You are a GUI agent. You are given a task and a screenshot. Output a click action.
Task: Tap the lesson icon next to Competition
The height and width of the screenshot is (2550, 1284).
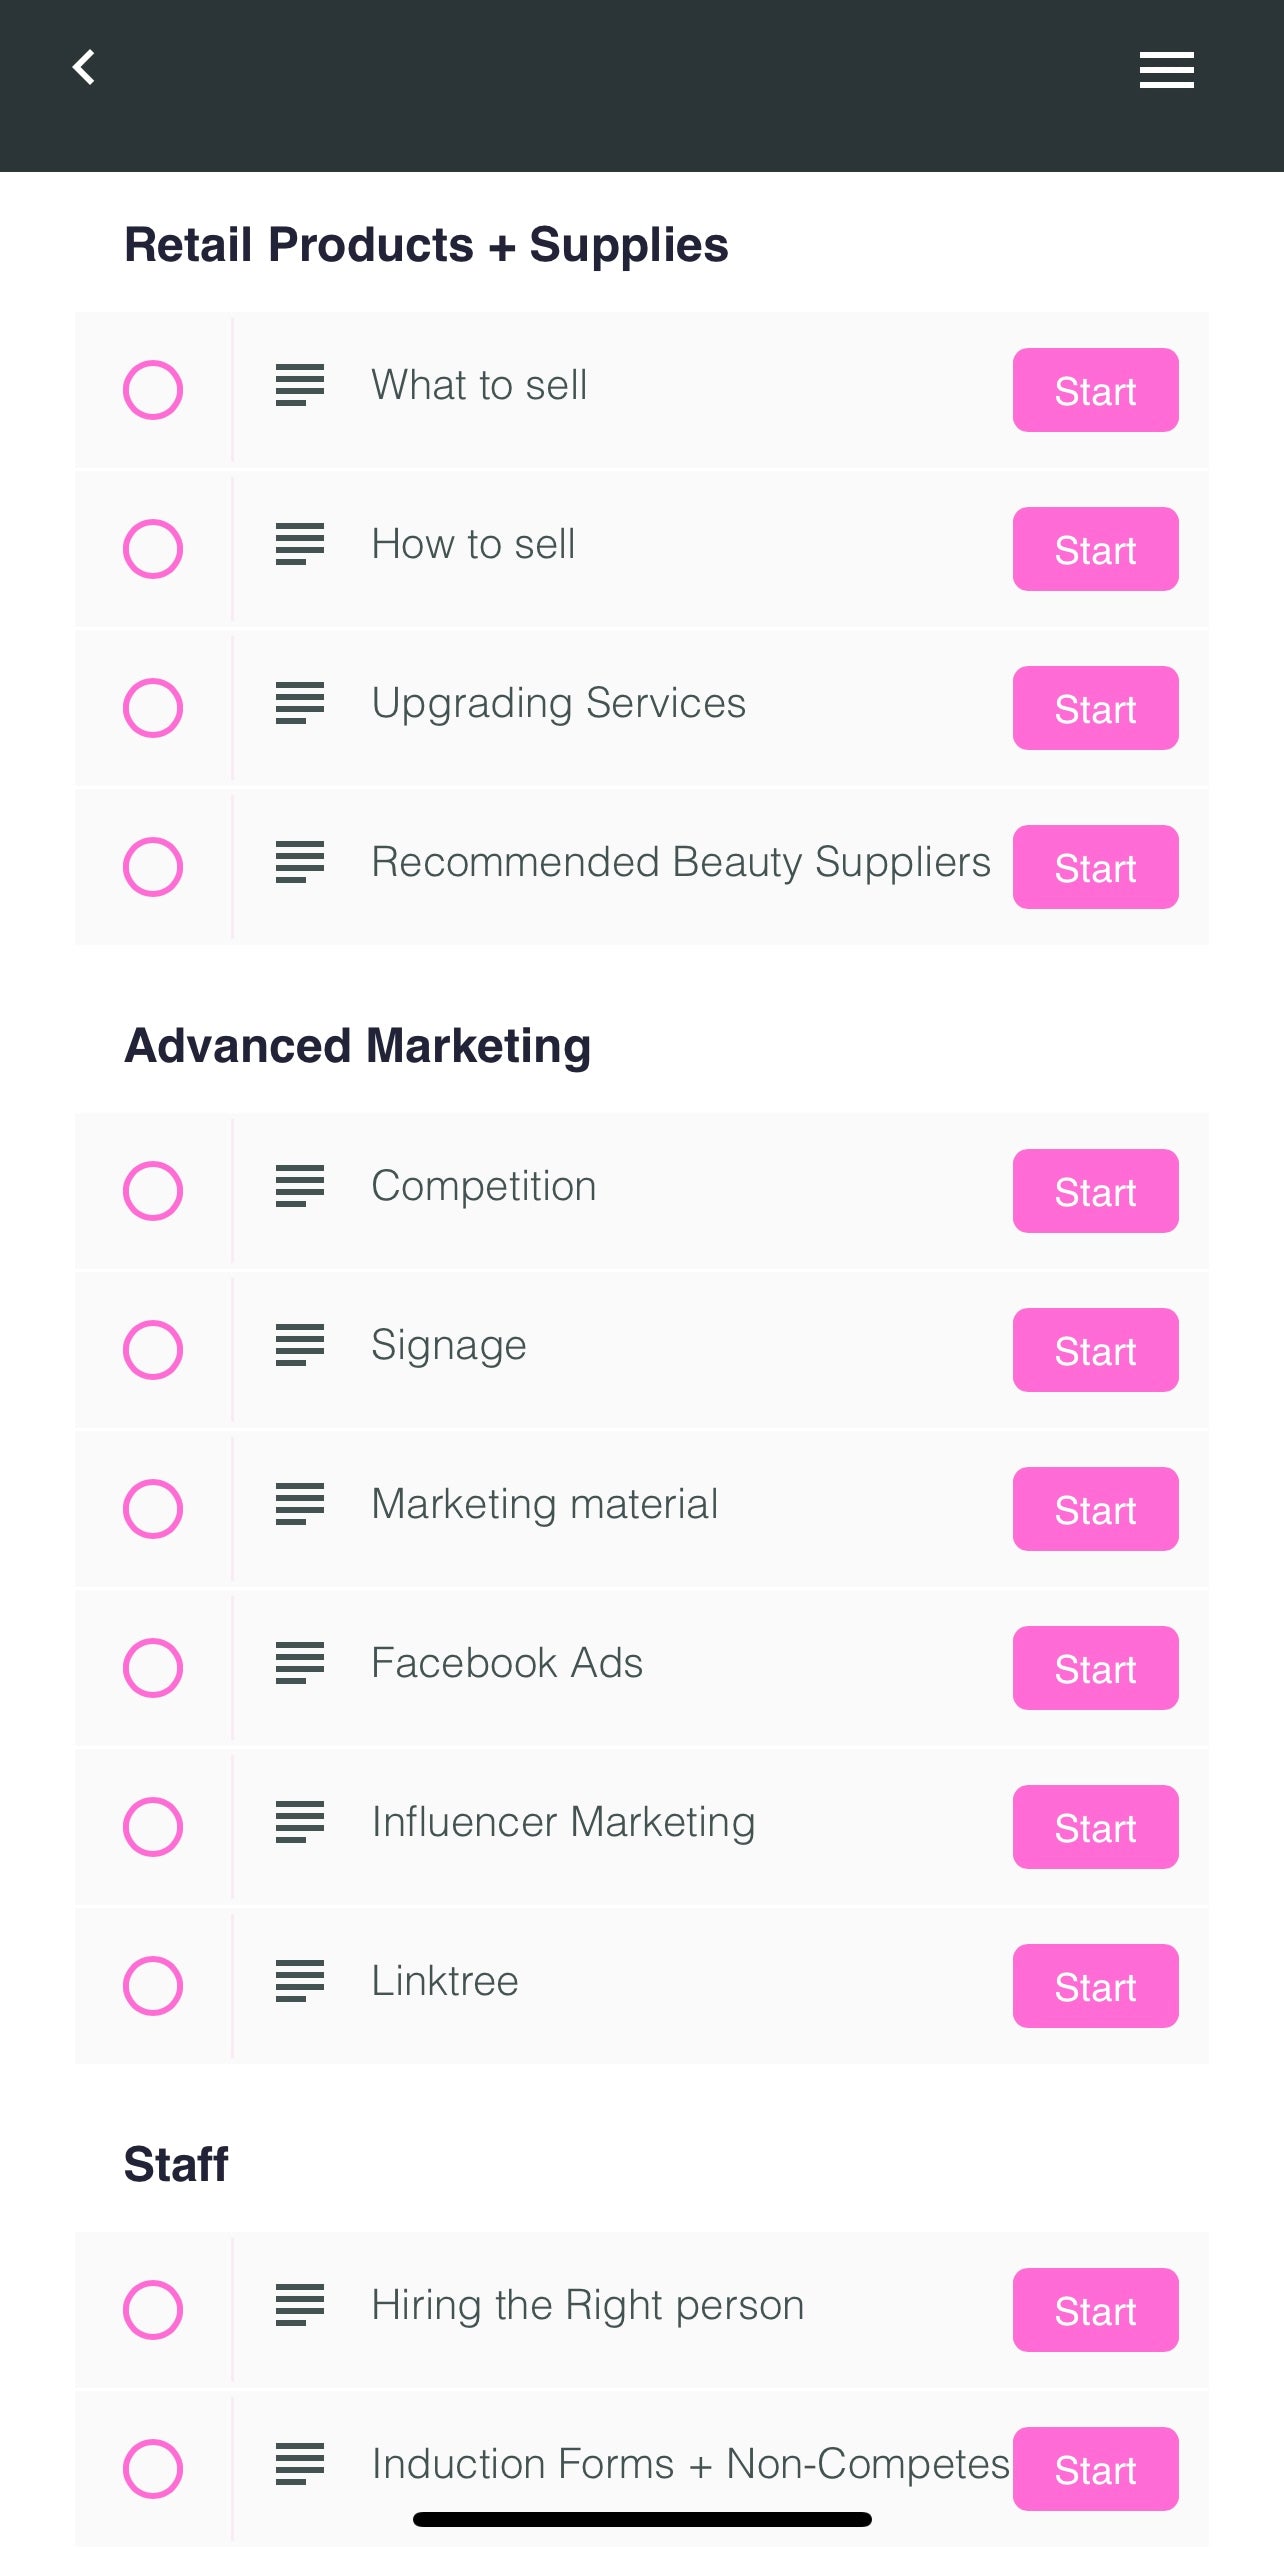[x=300, y=1186]
